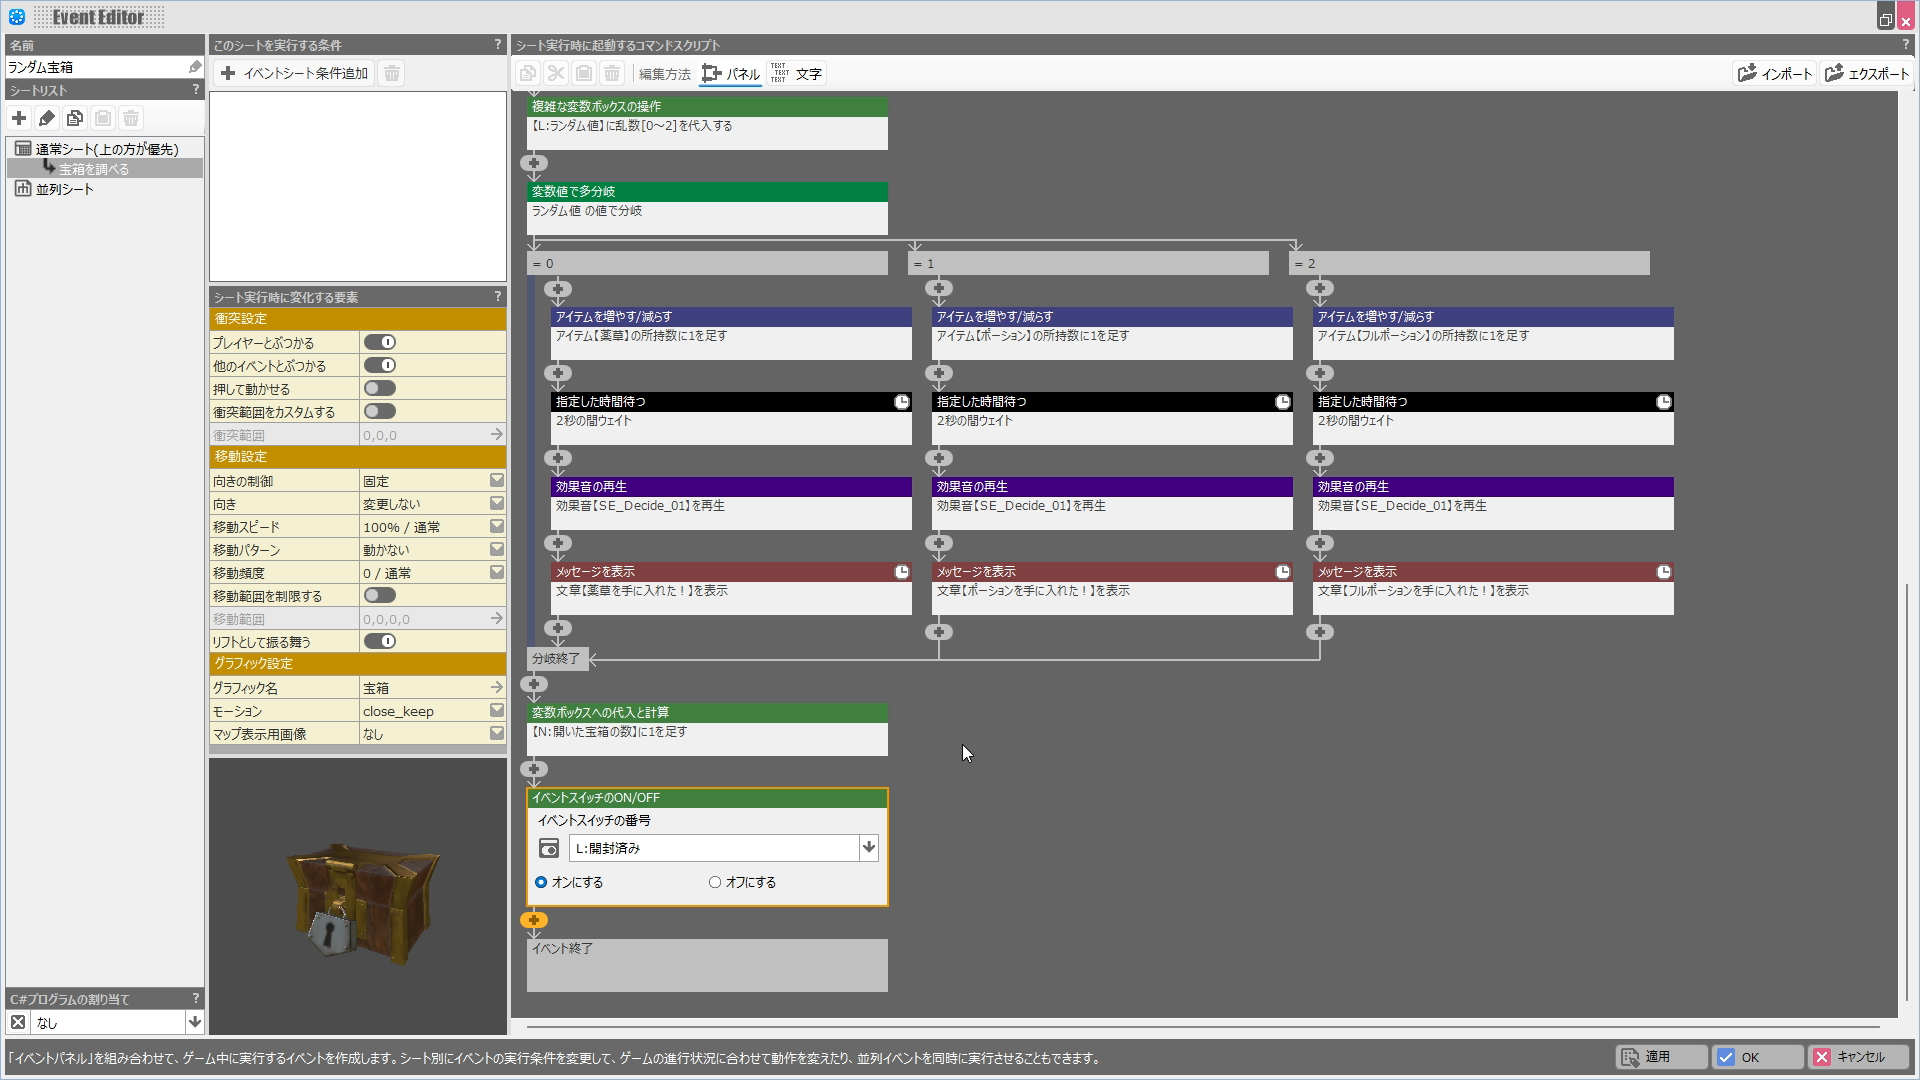Viewport: 1920px width, 1080px height.
Task: Click help icon of コマンドスクリプト panel
Action: (1905, 45)
